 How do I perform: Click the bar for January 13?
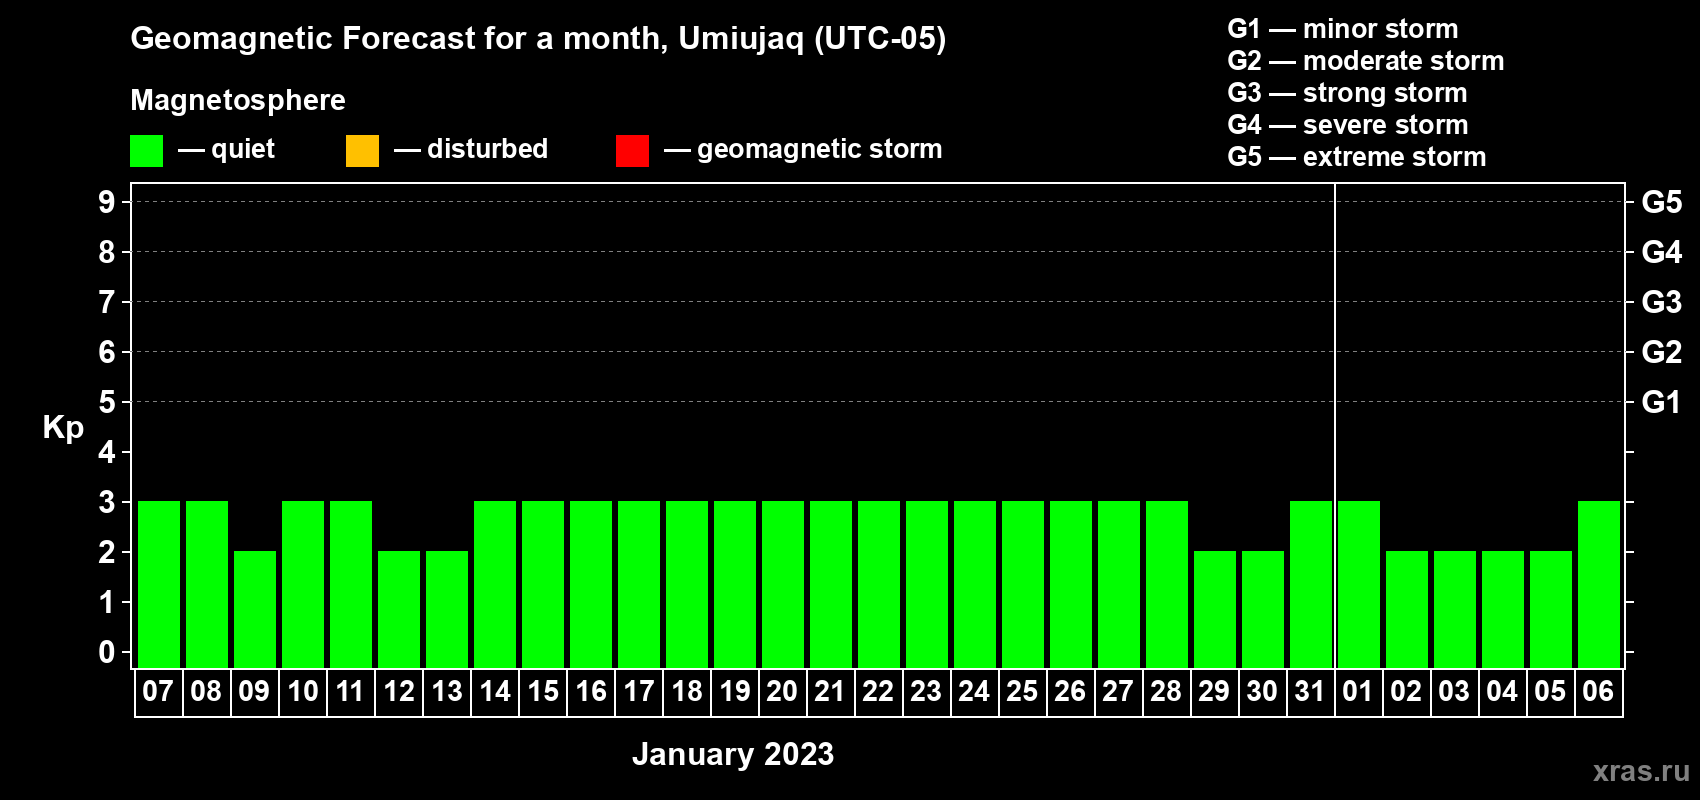[x=447, y=609]
